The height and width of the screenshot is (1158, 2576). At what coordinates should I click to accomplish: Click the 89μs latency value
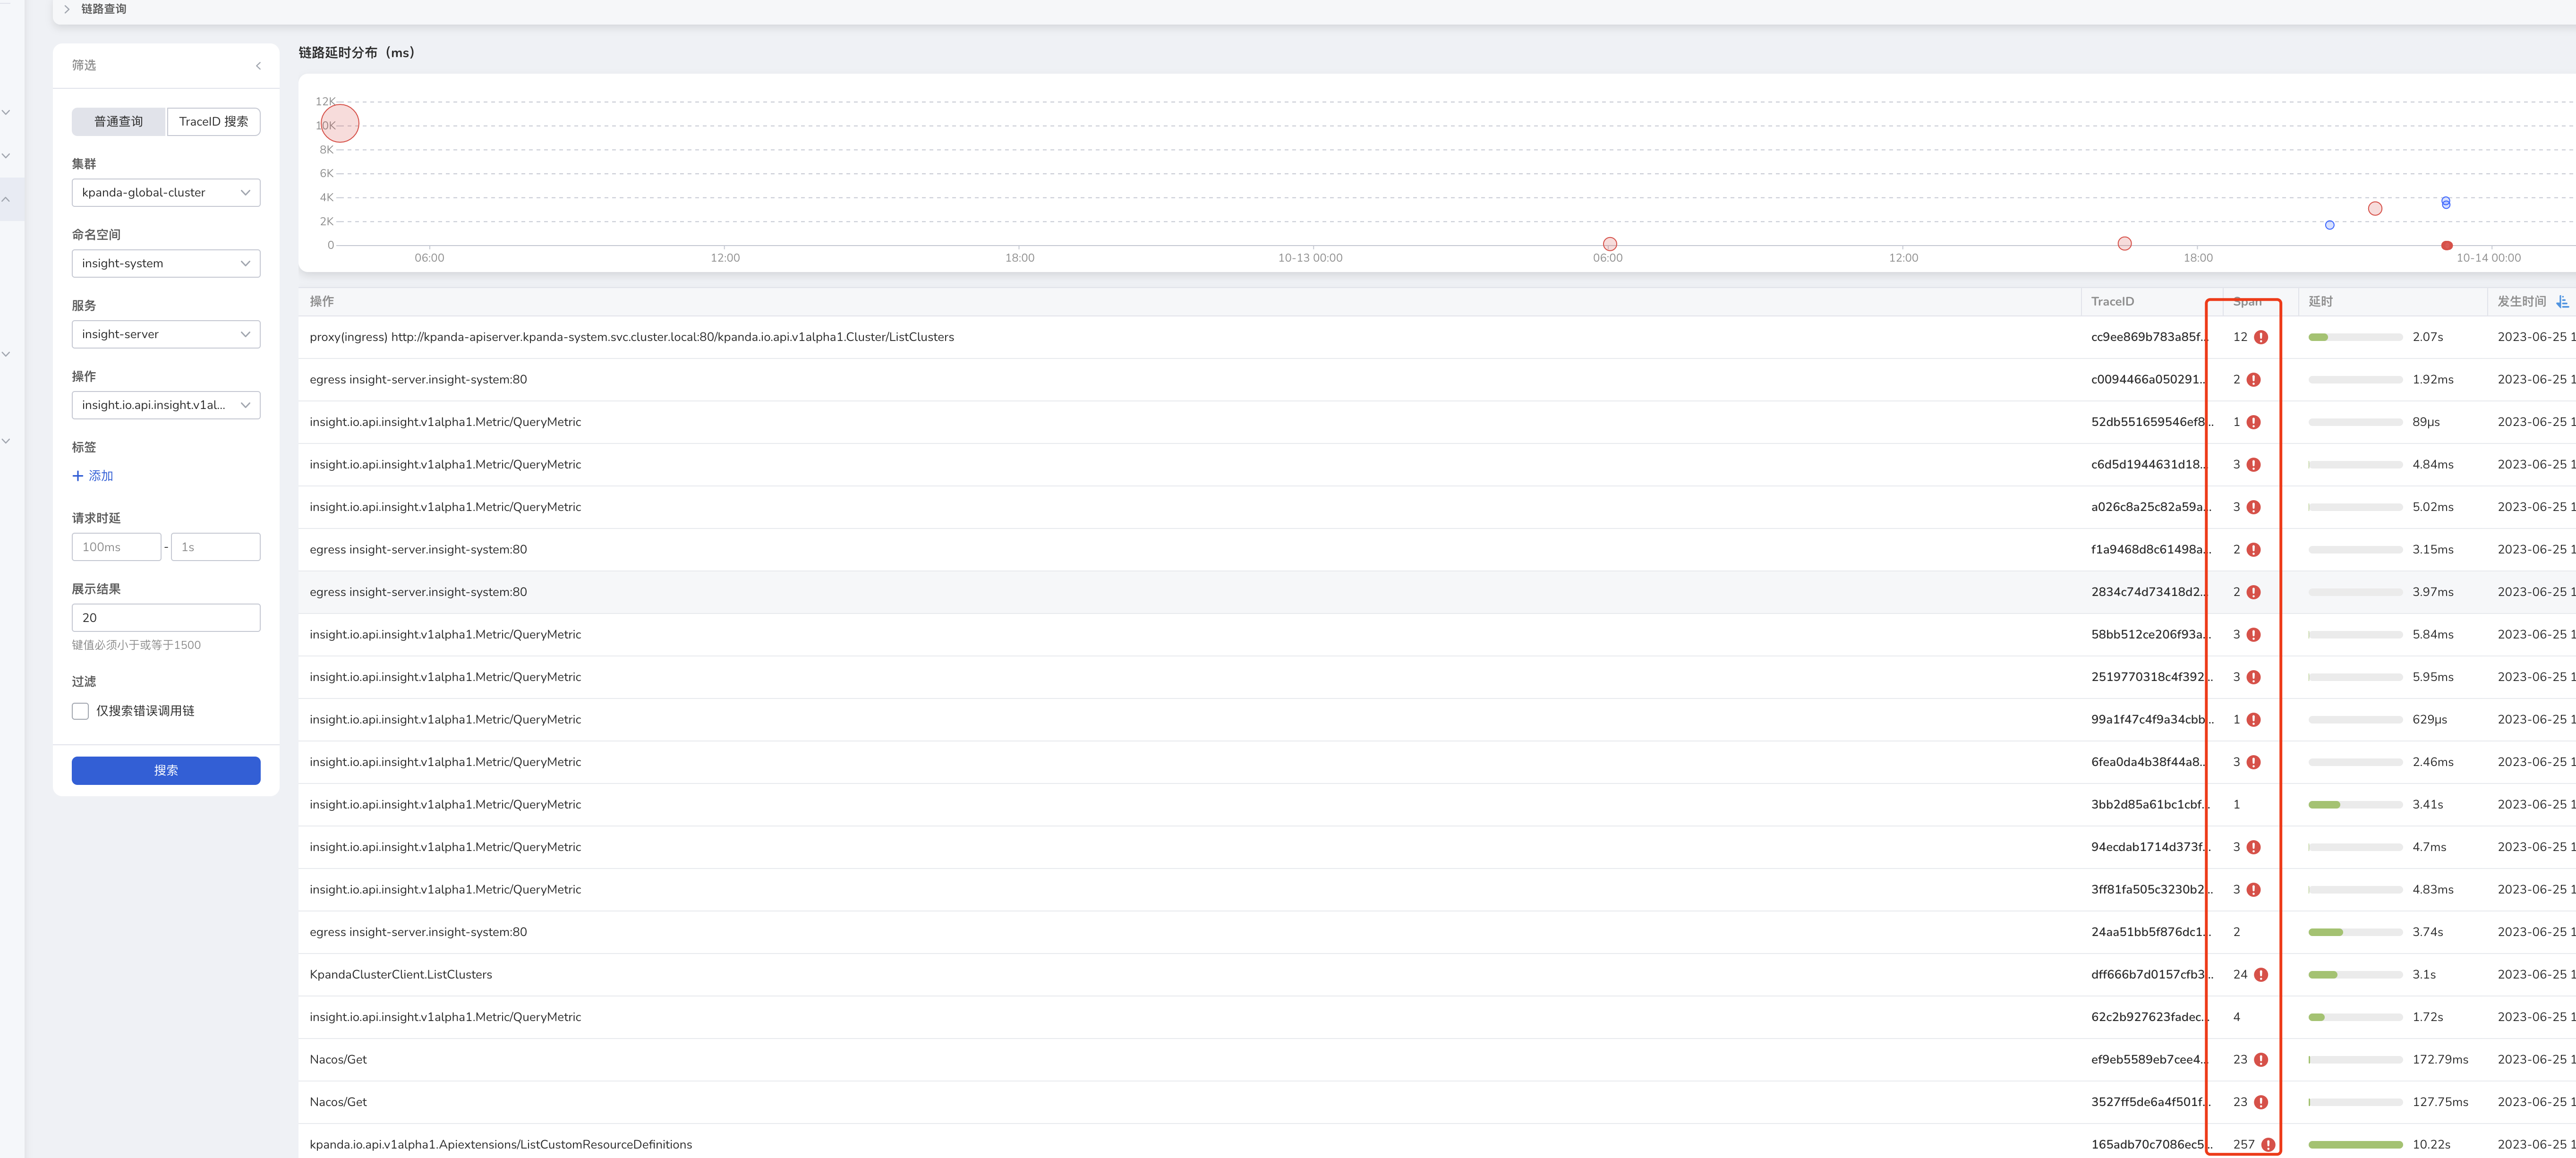(x=2426, y=422)
